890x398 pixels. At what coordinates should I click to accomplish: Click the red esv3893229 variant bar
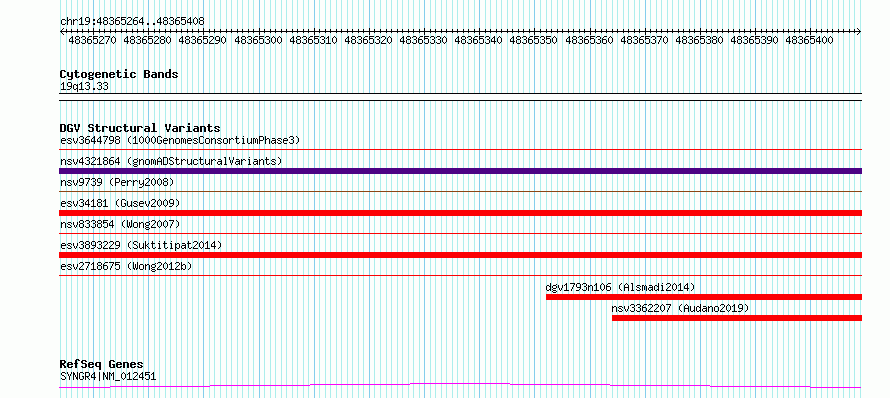click(460, 255)
